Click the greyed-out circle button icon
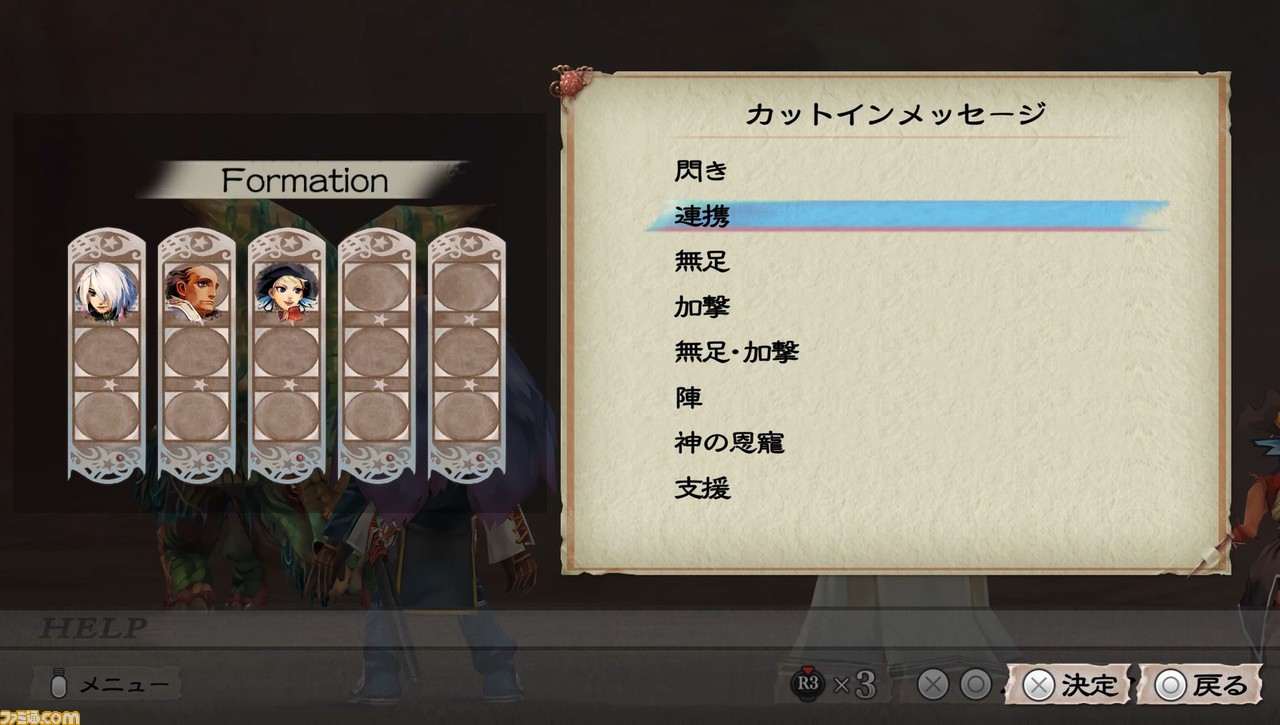The width and height of the screenshot is (1280, 725). [x=976, y=685]
